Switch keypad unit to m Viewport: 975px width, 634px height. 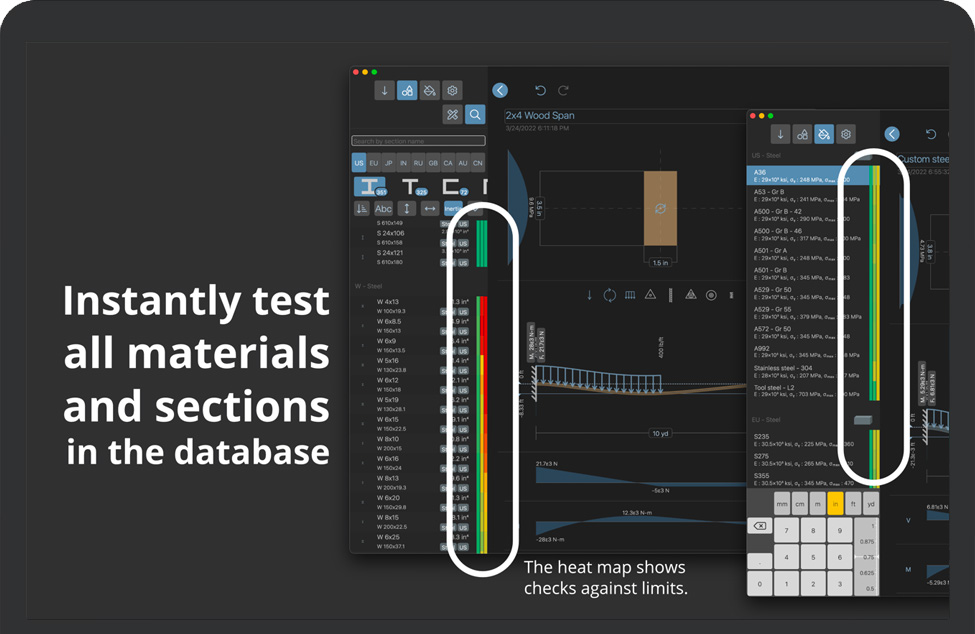click(x=818, y=504)
